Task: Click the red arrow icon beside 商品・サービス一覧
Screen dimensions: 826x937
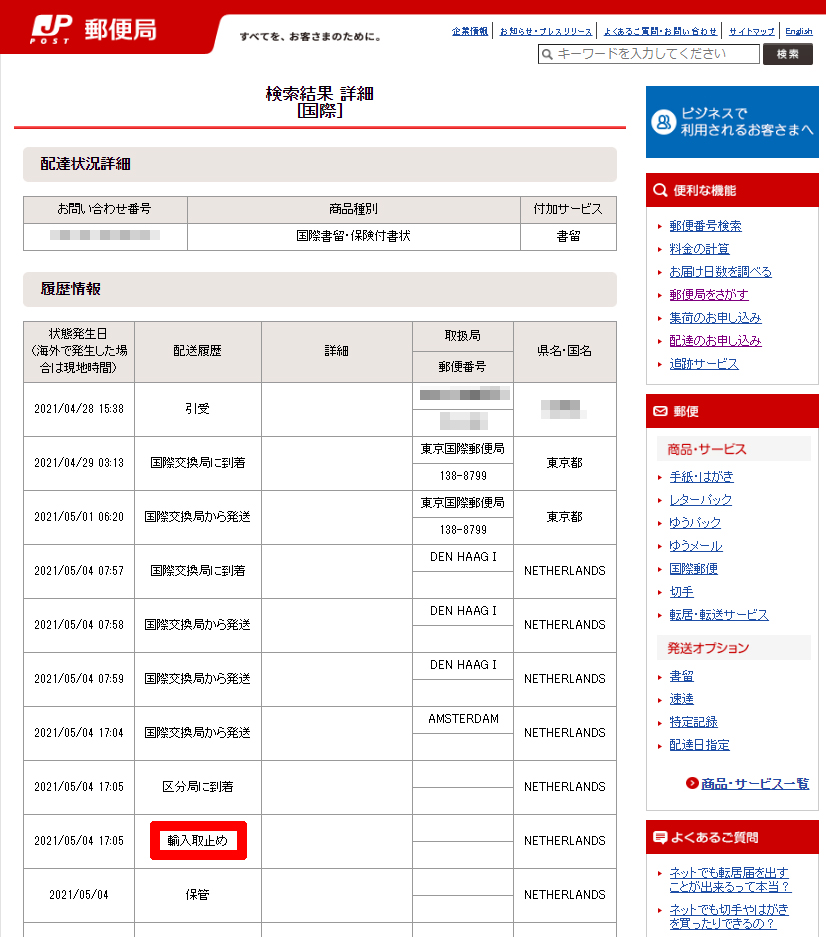Action: click(x=692, y=783)
